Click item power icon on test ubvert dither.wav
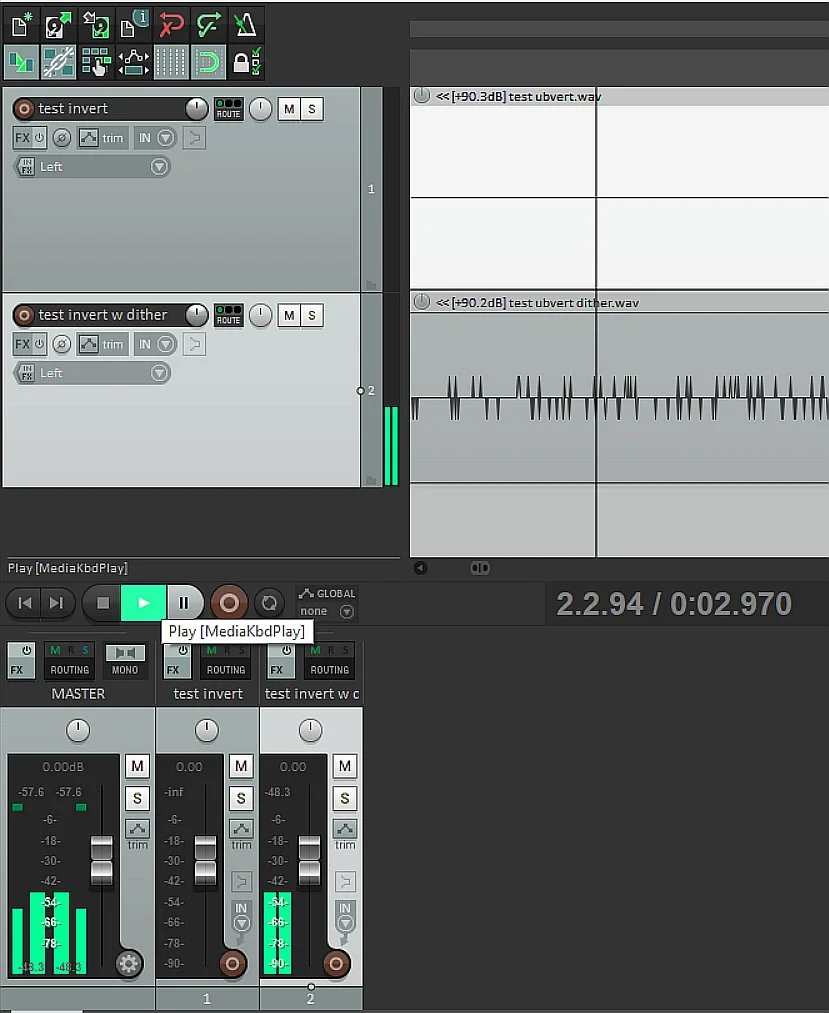 click(x=421, y=302)
